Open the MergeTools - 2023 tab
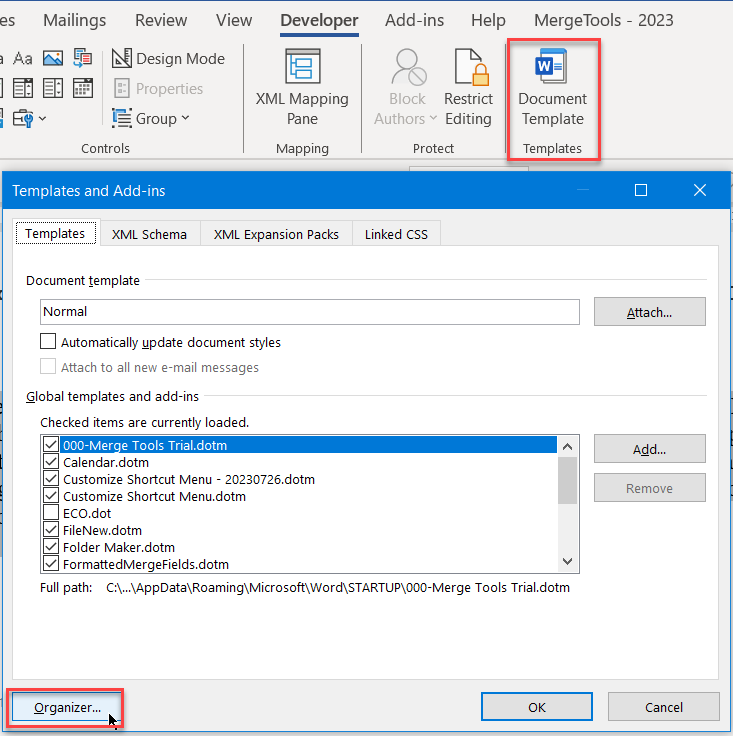 coord(603,21)
